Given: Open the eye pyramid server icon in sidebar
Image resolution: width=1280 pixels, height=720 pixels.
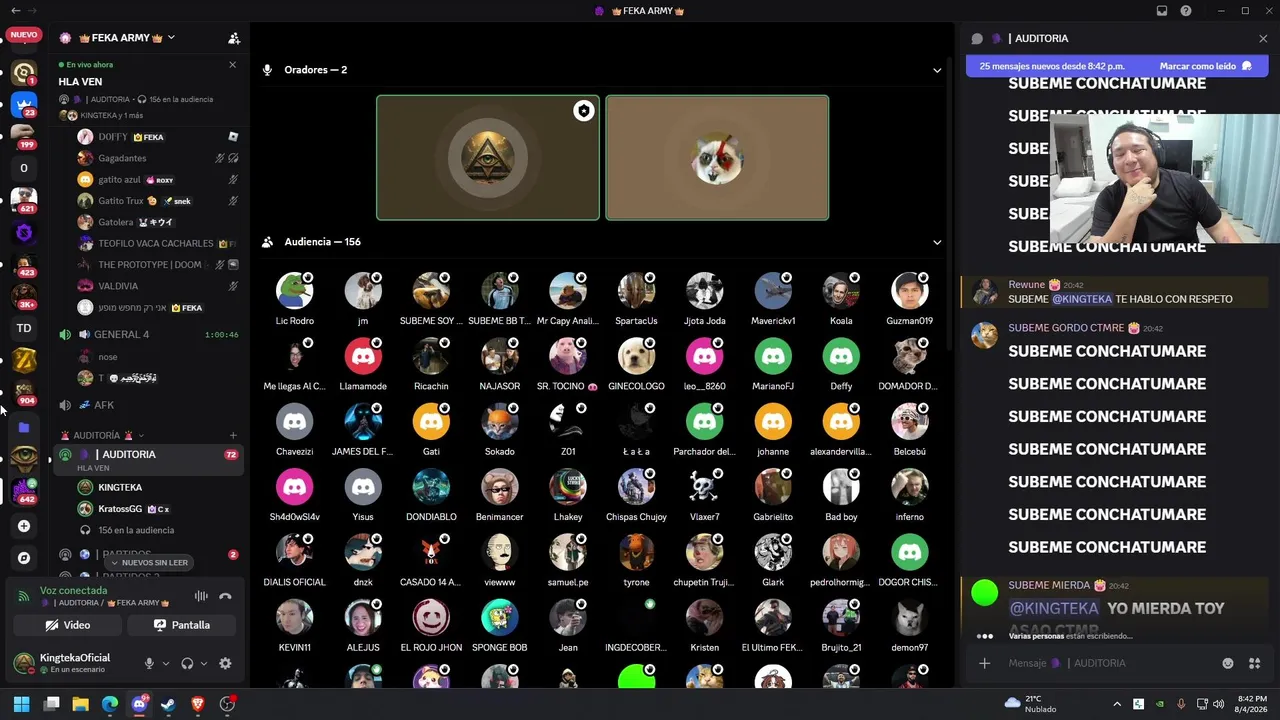Looking at the screenshot, I should click(24, 459).
